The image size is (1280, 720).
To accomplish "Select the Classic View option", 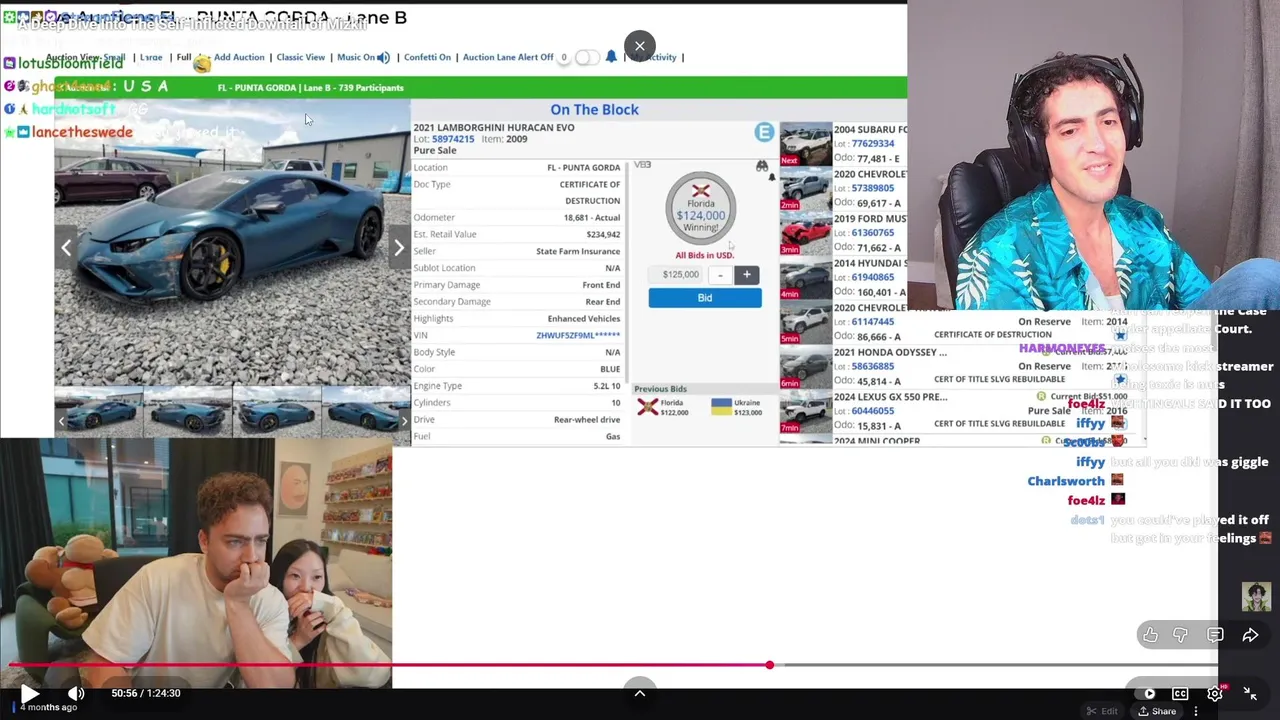I will coord(300,57).
